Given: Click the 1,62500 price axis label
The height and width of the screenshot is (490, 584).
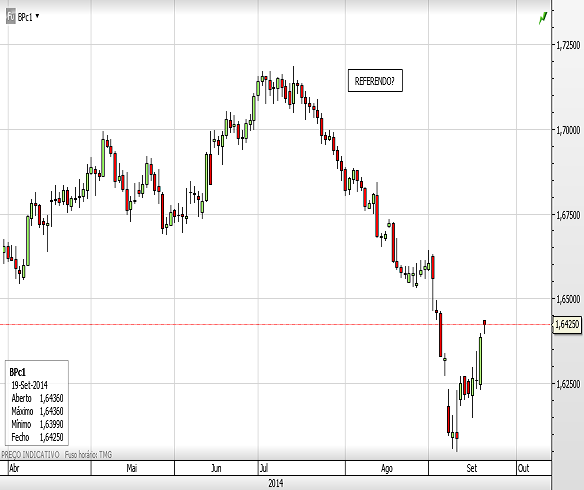Looking at the screenshot, I should tap(568, 384).
